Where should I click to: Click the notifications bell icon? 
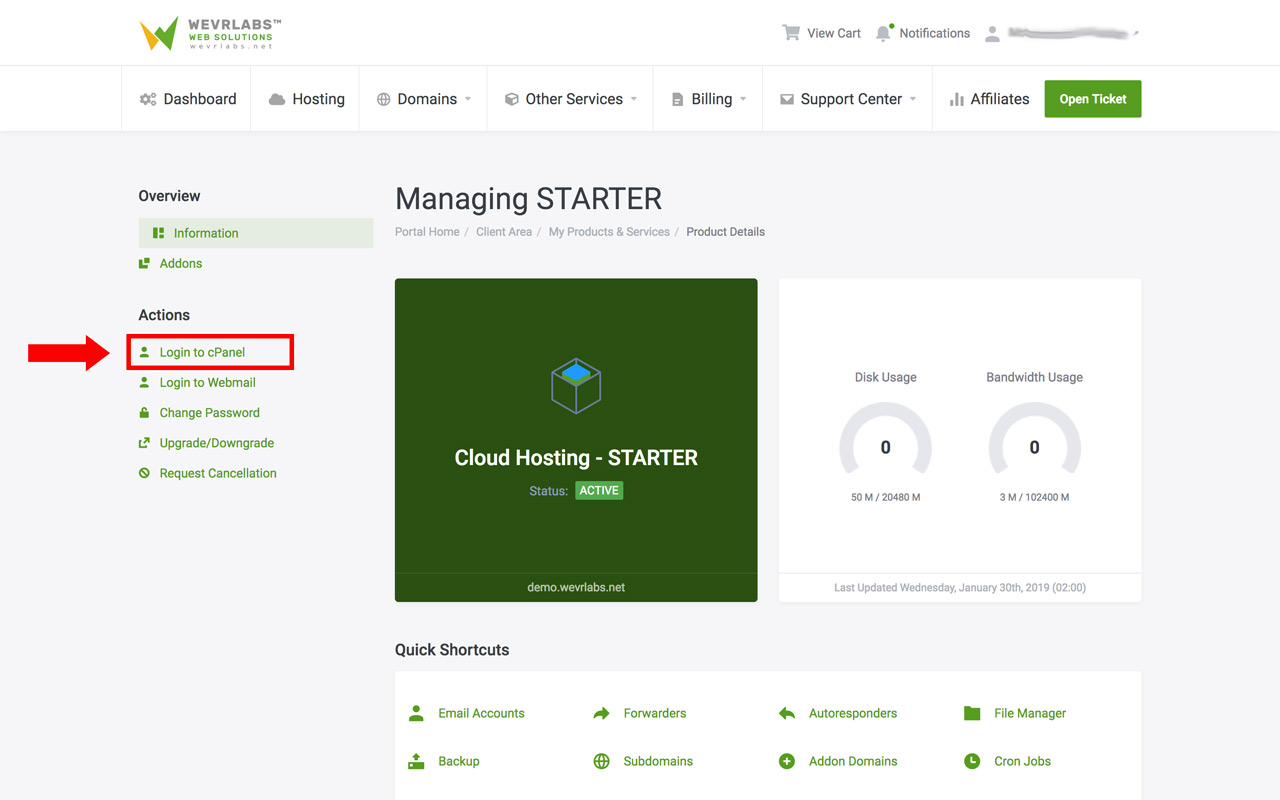click(x=883, y=33)
